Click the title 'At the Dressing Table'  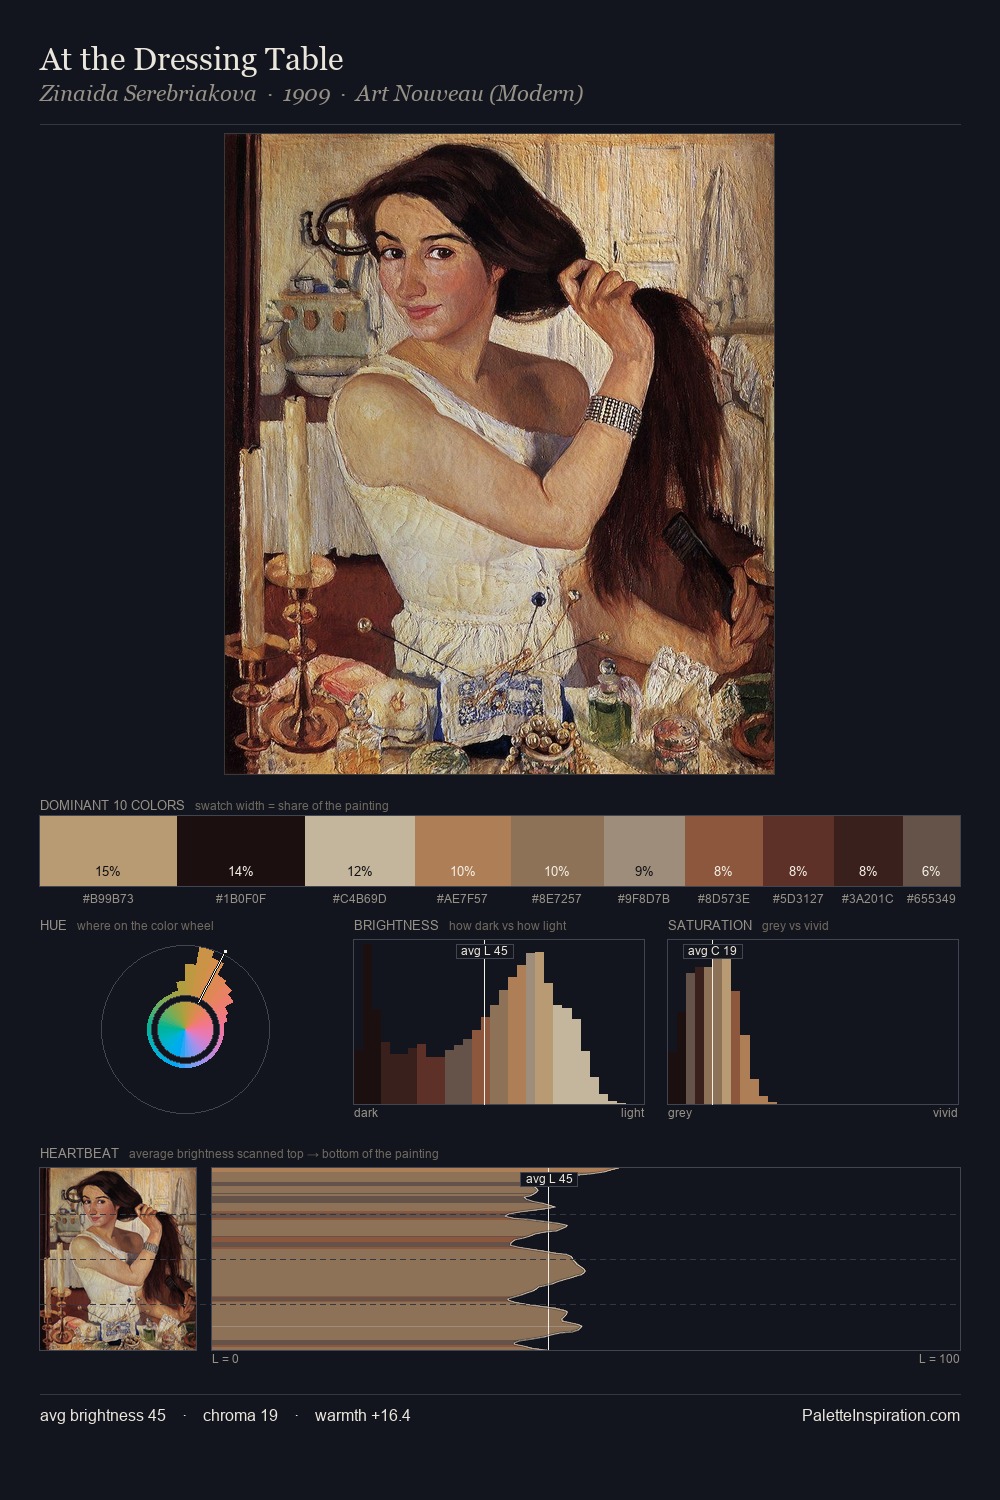tap(191, 59)
